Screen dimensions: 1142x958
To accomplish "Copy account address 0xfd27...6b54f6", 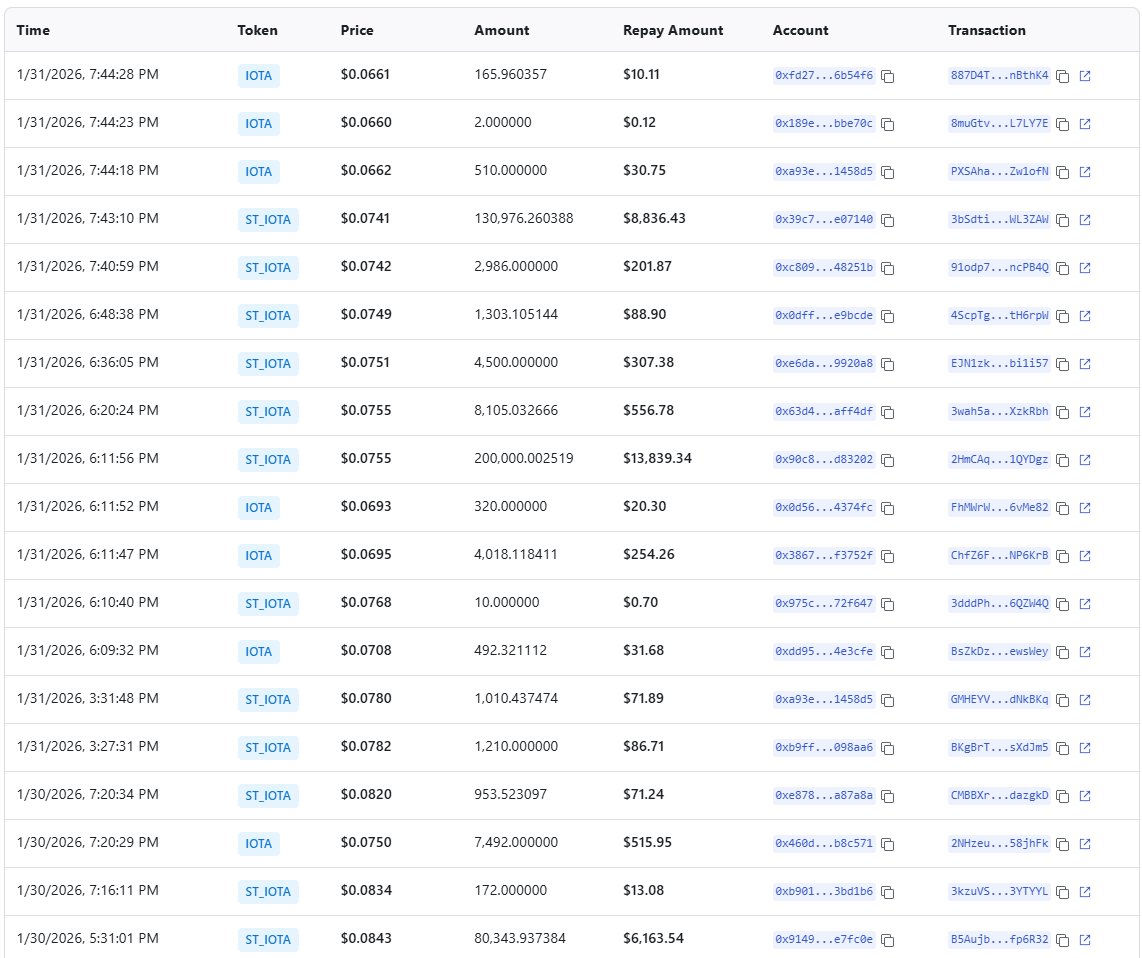I will 887,76.
